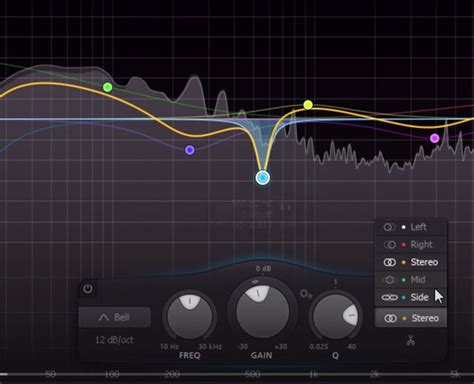Choose Side in the stereo placement menu
This screenshot has height=384, width=474.
[411, 297]
